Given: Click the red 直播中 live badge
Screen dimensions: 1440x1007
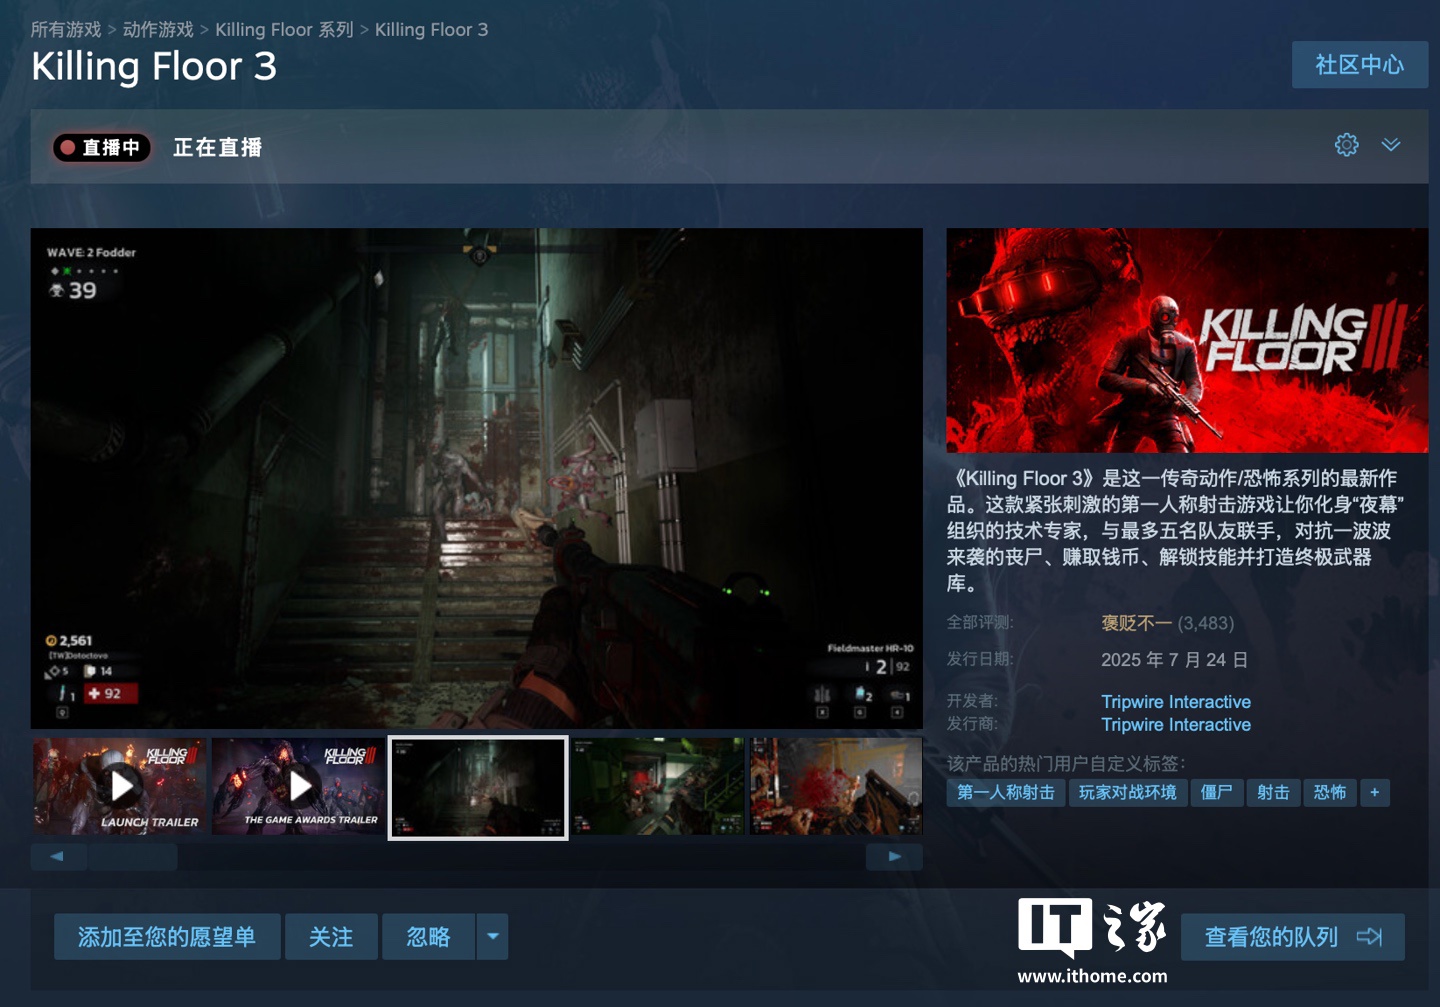Looking at the screenshot, I should click(101, 147).
